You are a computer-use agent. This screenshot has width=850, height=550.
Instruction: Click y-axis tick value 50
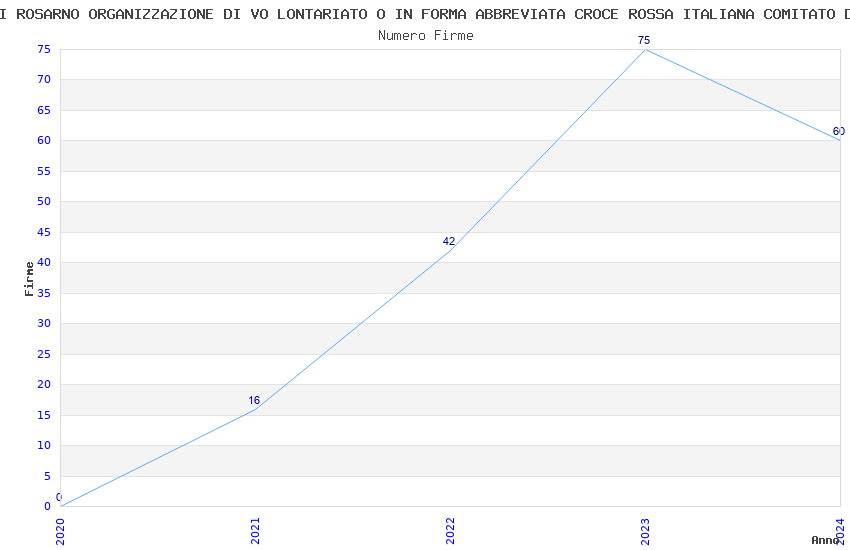click(44, 202)
